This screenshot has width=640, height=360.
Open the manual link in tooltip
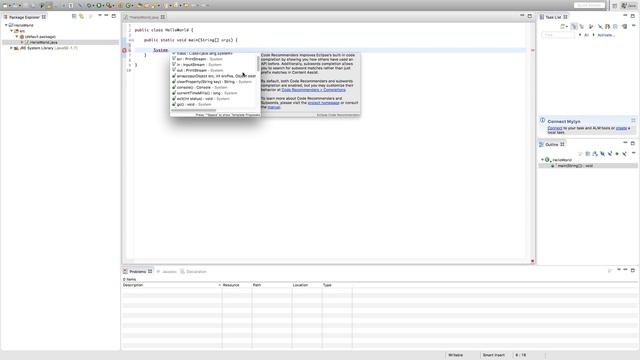pyautogui.click(x=274, y=107)
